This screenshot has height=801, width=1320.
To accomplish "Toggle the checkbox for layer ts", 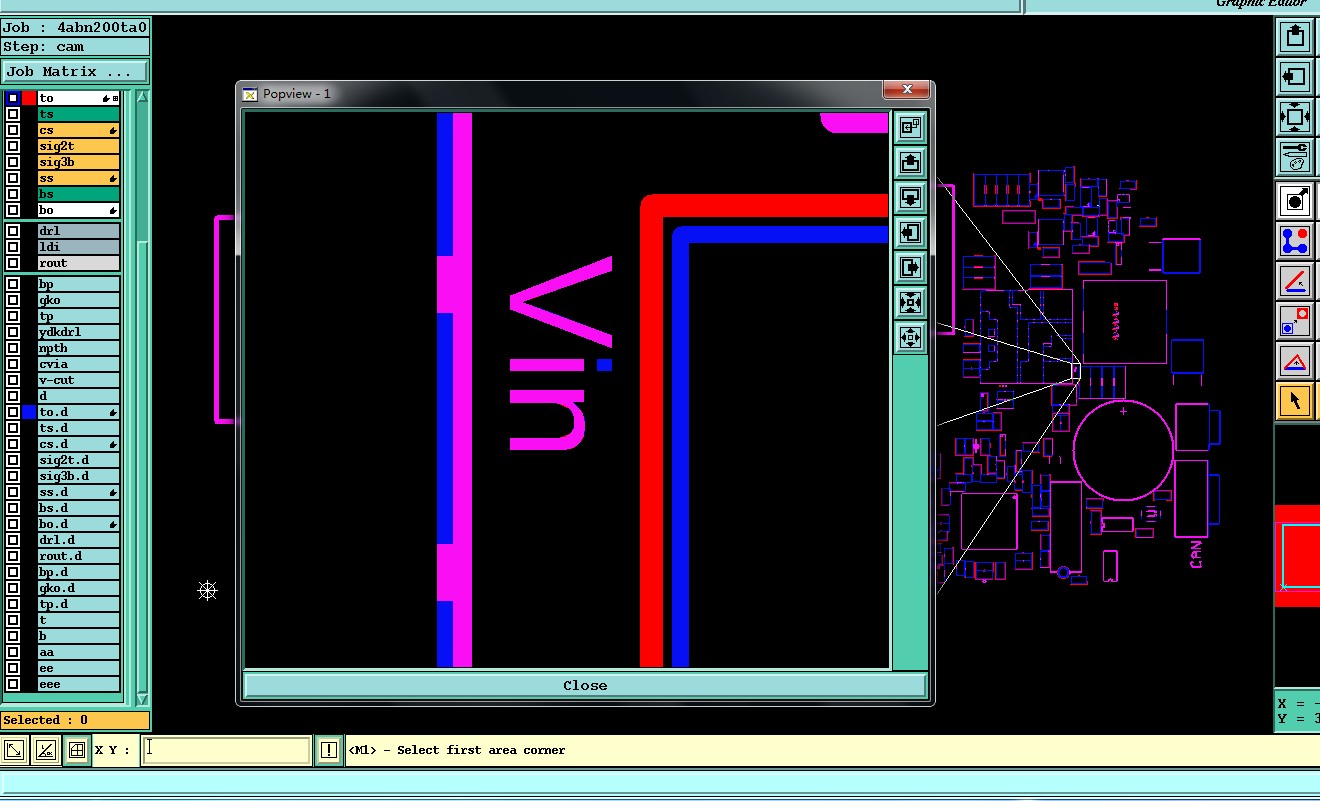I will coord(13,114).
